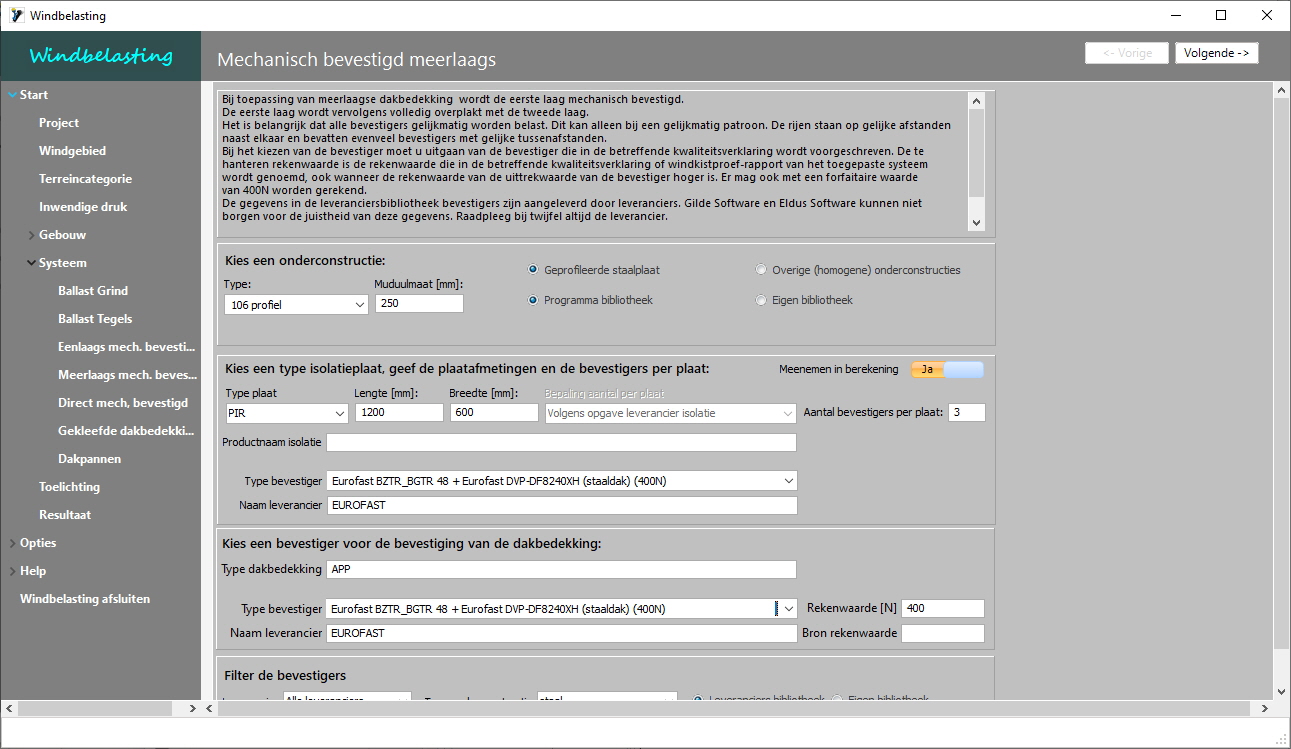Minimize the Windbelasting window
This screenshot has height=749, width=1291.
pyautogui.click(x=1175, y=15)
